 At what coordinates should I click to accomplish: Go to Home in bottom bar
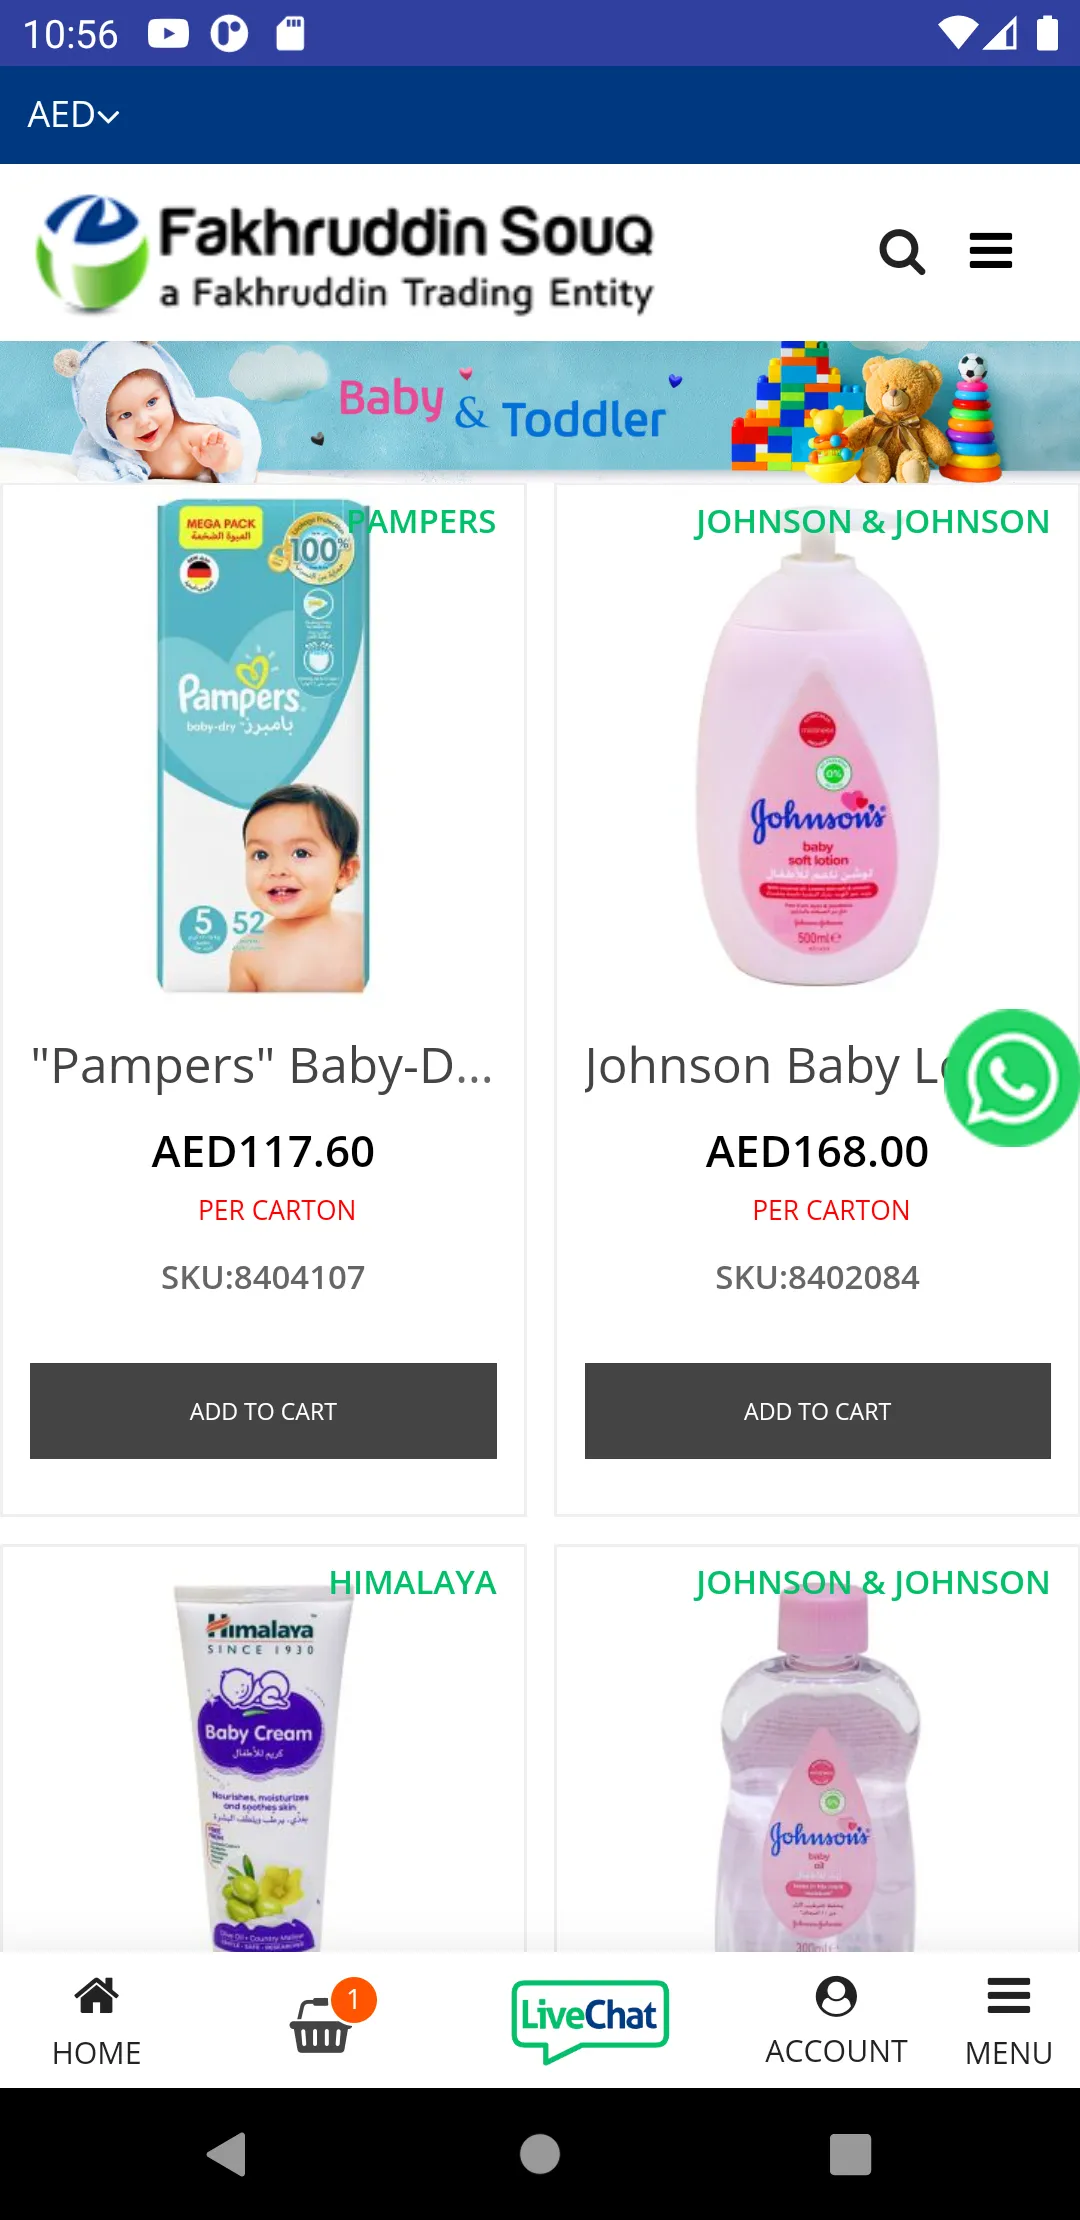(x=97, y=2021)
